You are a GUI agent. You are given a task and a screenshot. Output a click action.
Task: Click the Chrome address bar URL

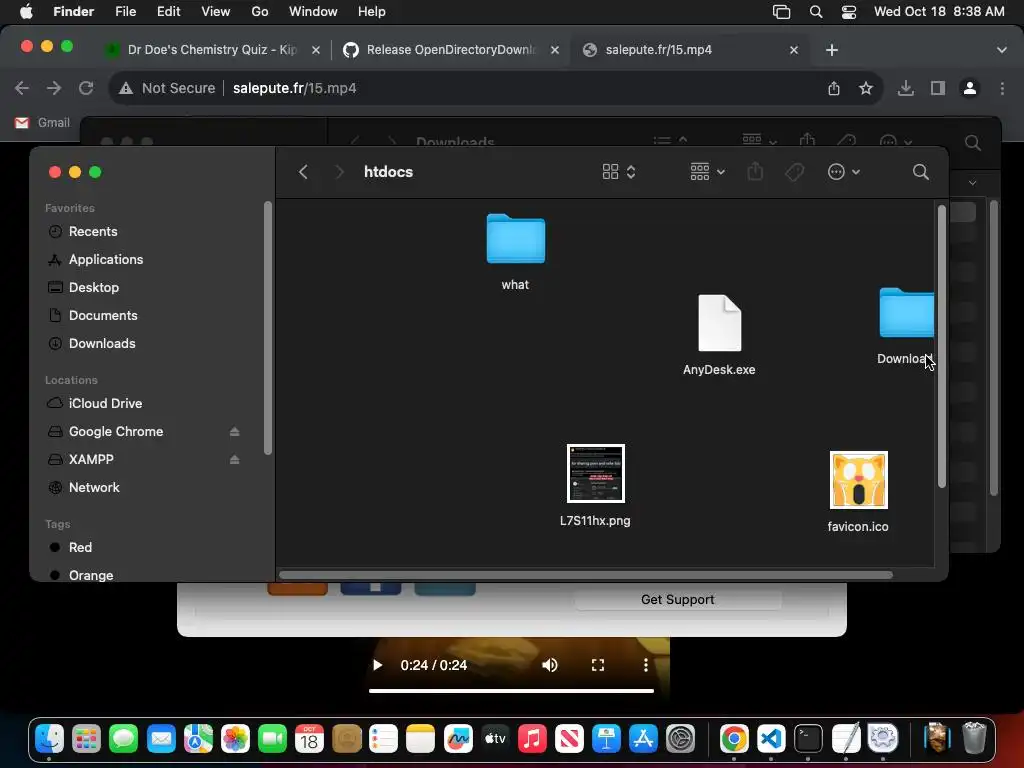pos(295,88)
